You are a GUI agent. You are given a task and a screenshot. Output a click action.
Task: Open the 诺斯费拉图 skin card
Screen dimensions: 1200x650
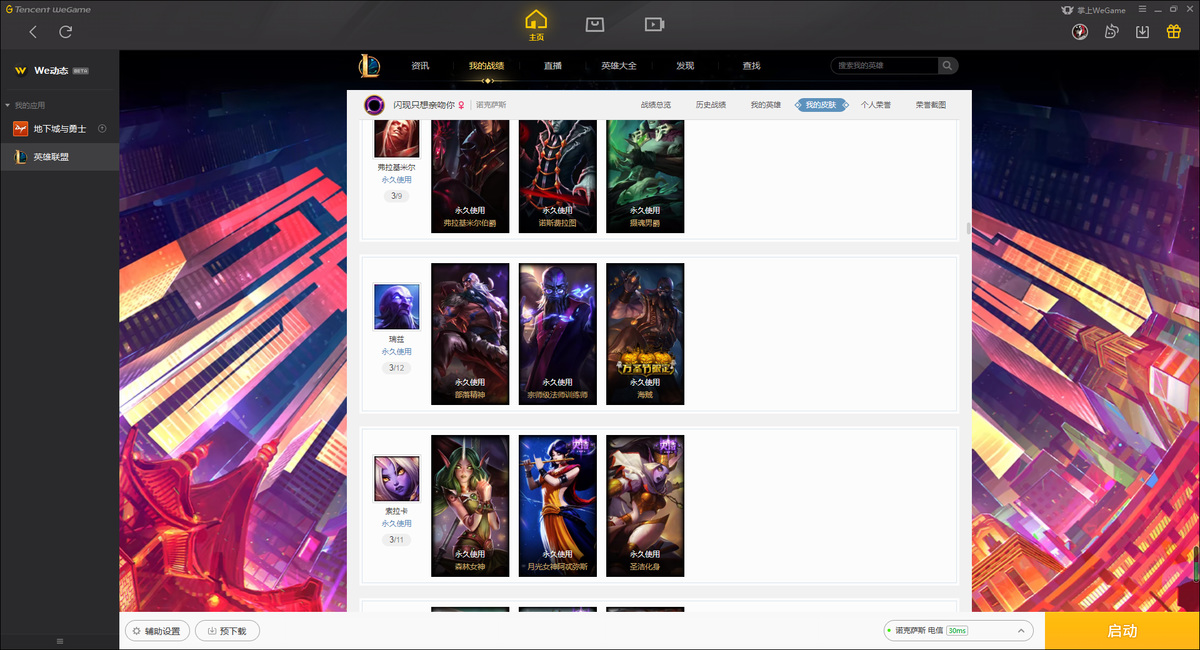(x=558, y=176)
